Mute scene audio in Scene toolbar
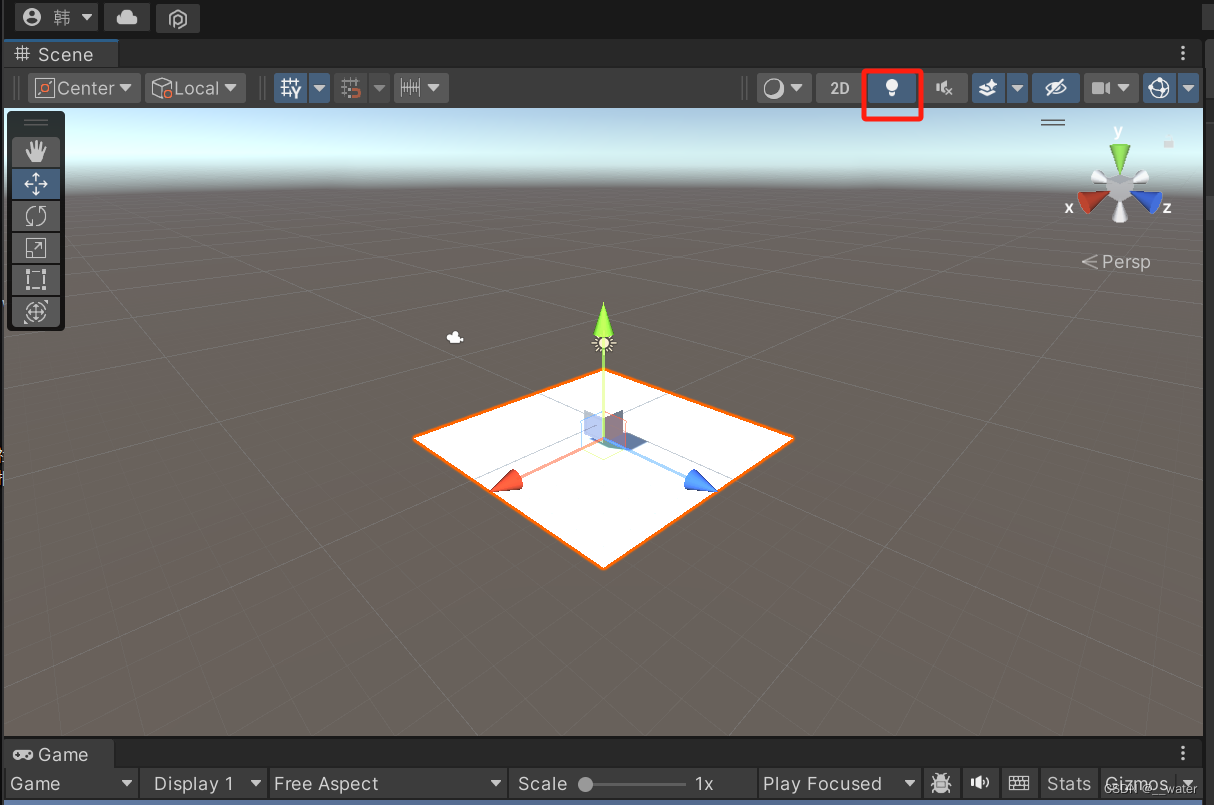Viewport: 1214px width, 805px height. [945, 88]
